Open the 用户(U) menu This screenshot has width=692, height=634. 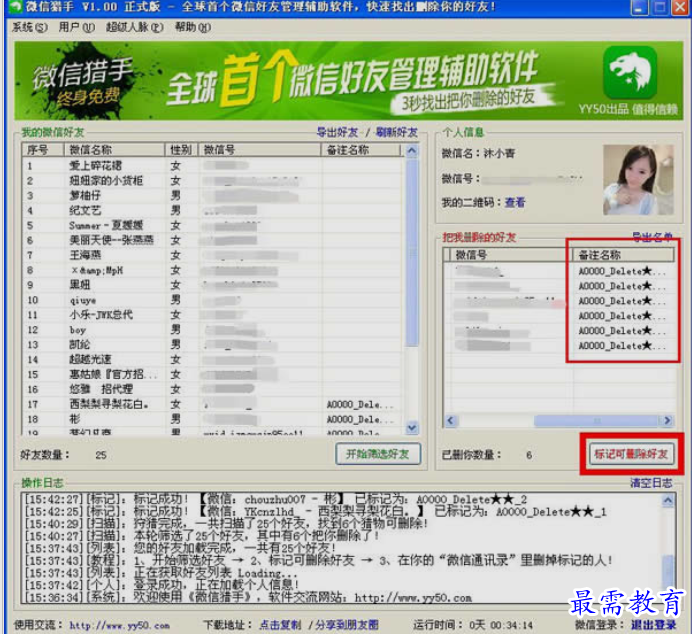pyautogui.click(x=76, y=27)
